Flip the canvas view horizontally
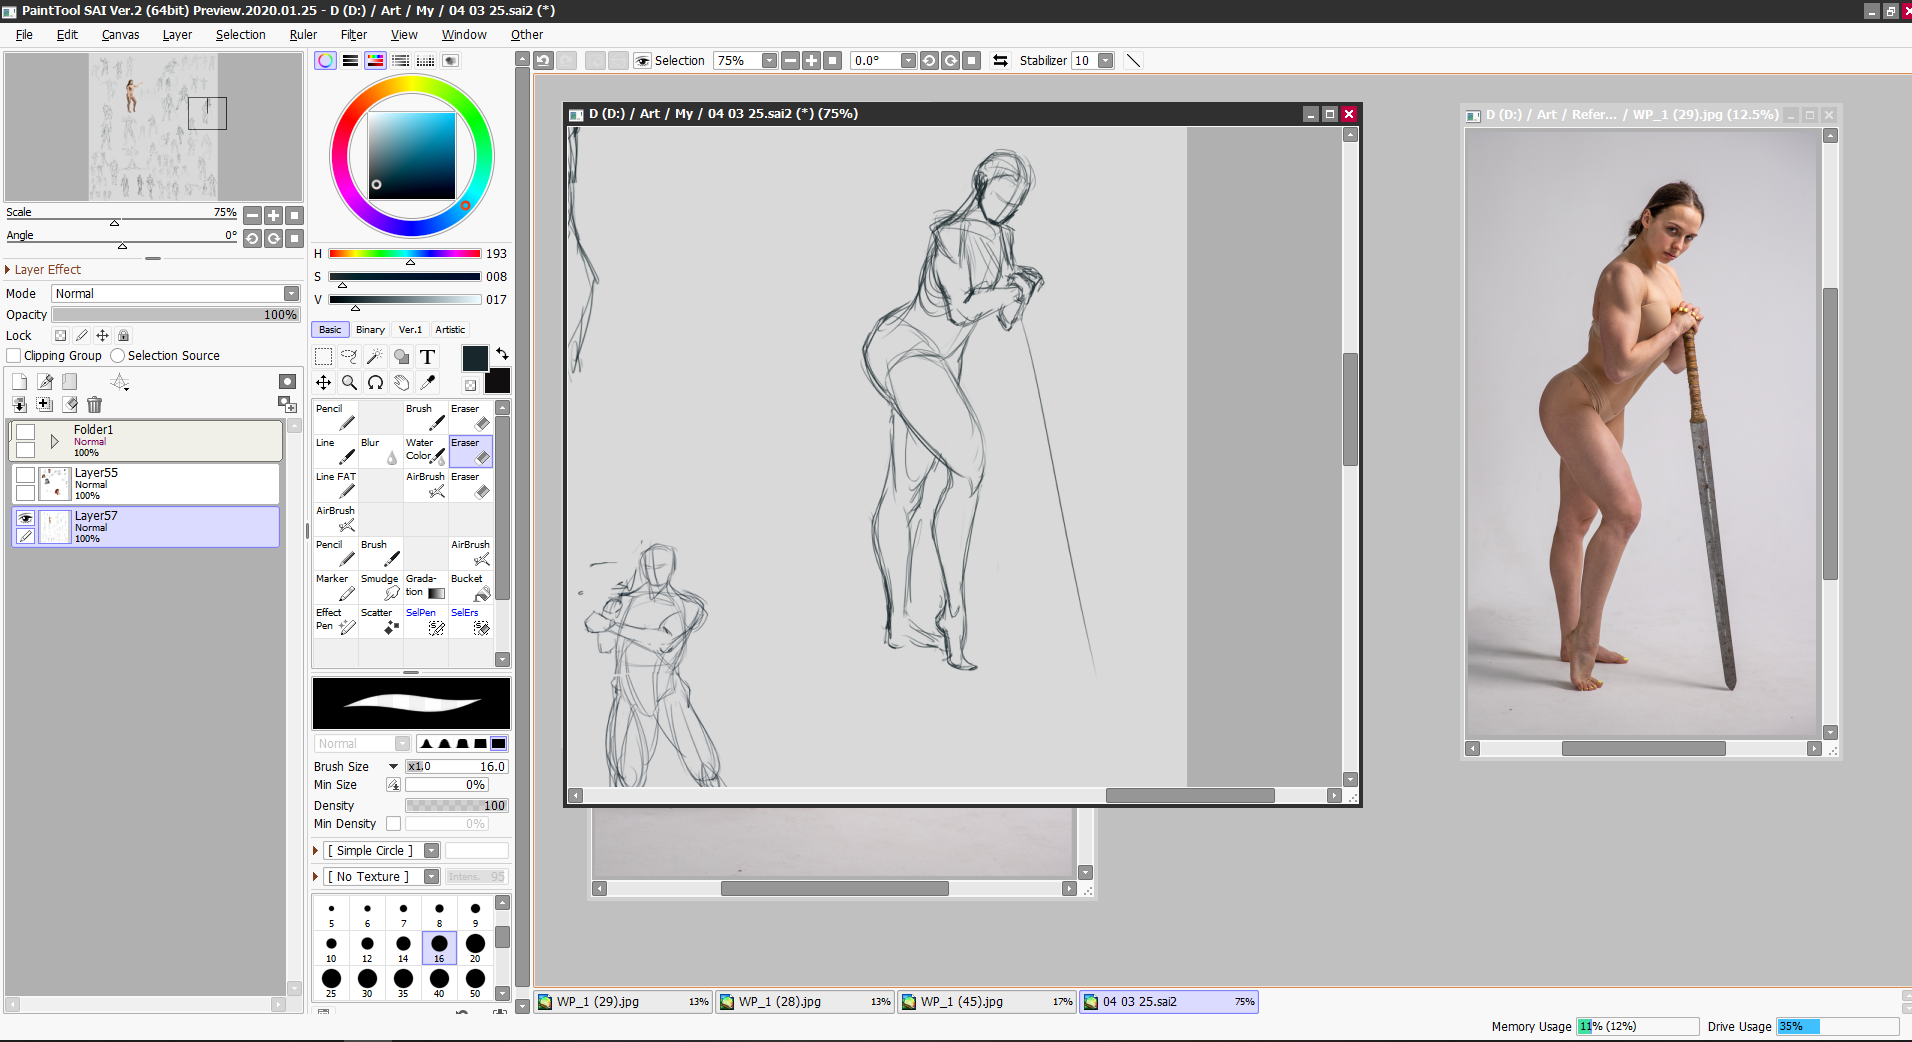This screenshot has width=1912, height=1042. [x=1000, y=61]
